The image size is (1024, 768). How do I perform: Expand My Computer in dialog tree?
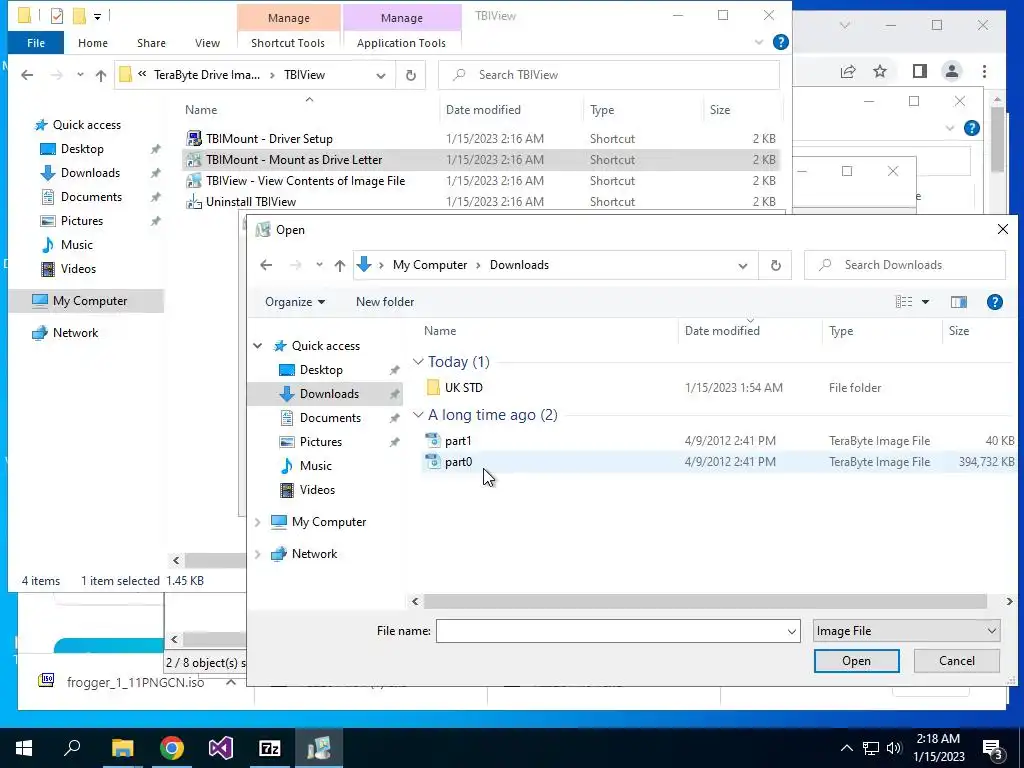258,522
